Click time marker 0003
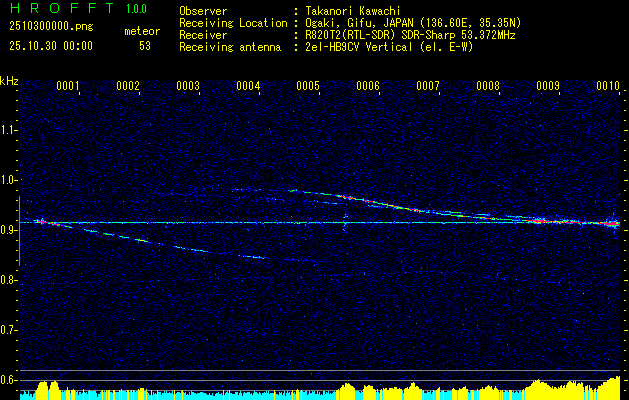The image size is (629, 400). [188, 86]
